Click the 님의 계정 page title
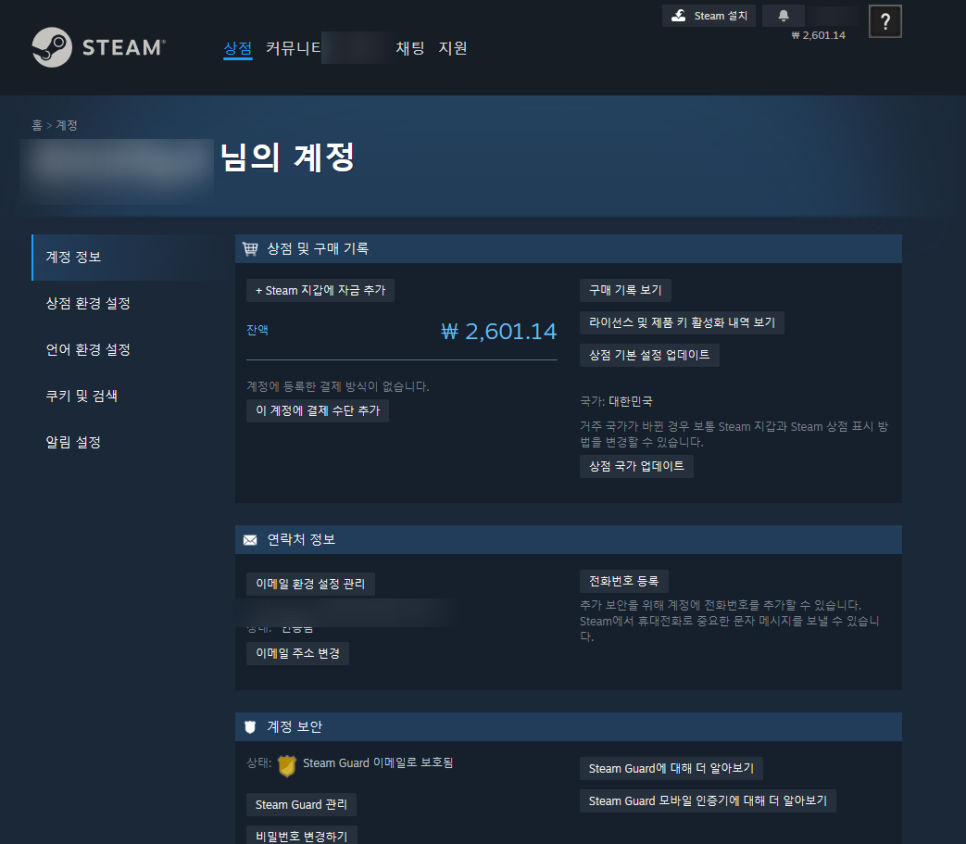 pyautogui.click(x=288, y=157)
